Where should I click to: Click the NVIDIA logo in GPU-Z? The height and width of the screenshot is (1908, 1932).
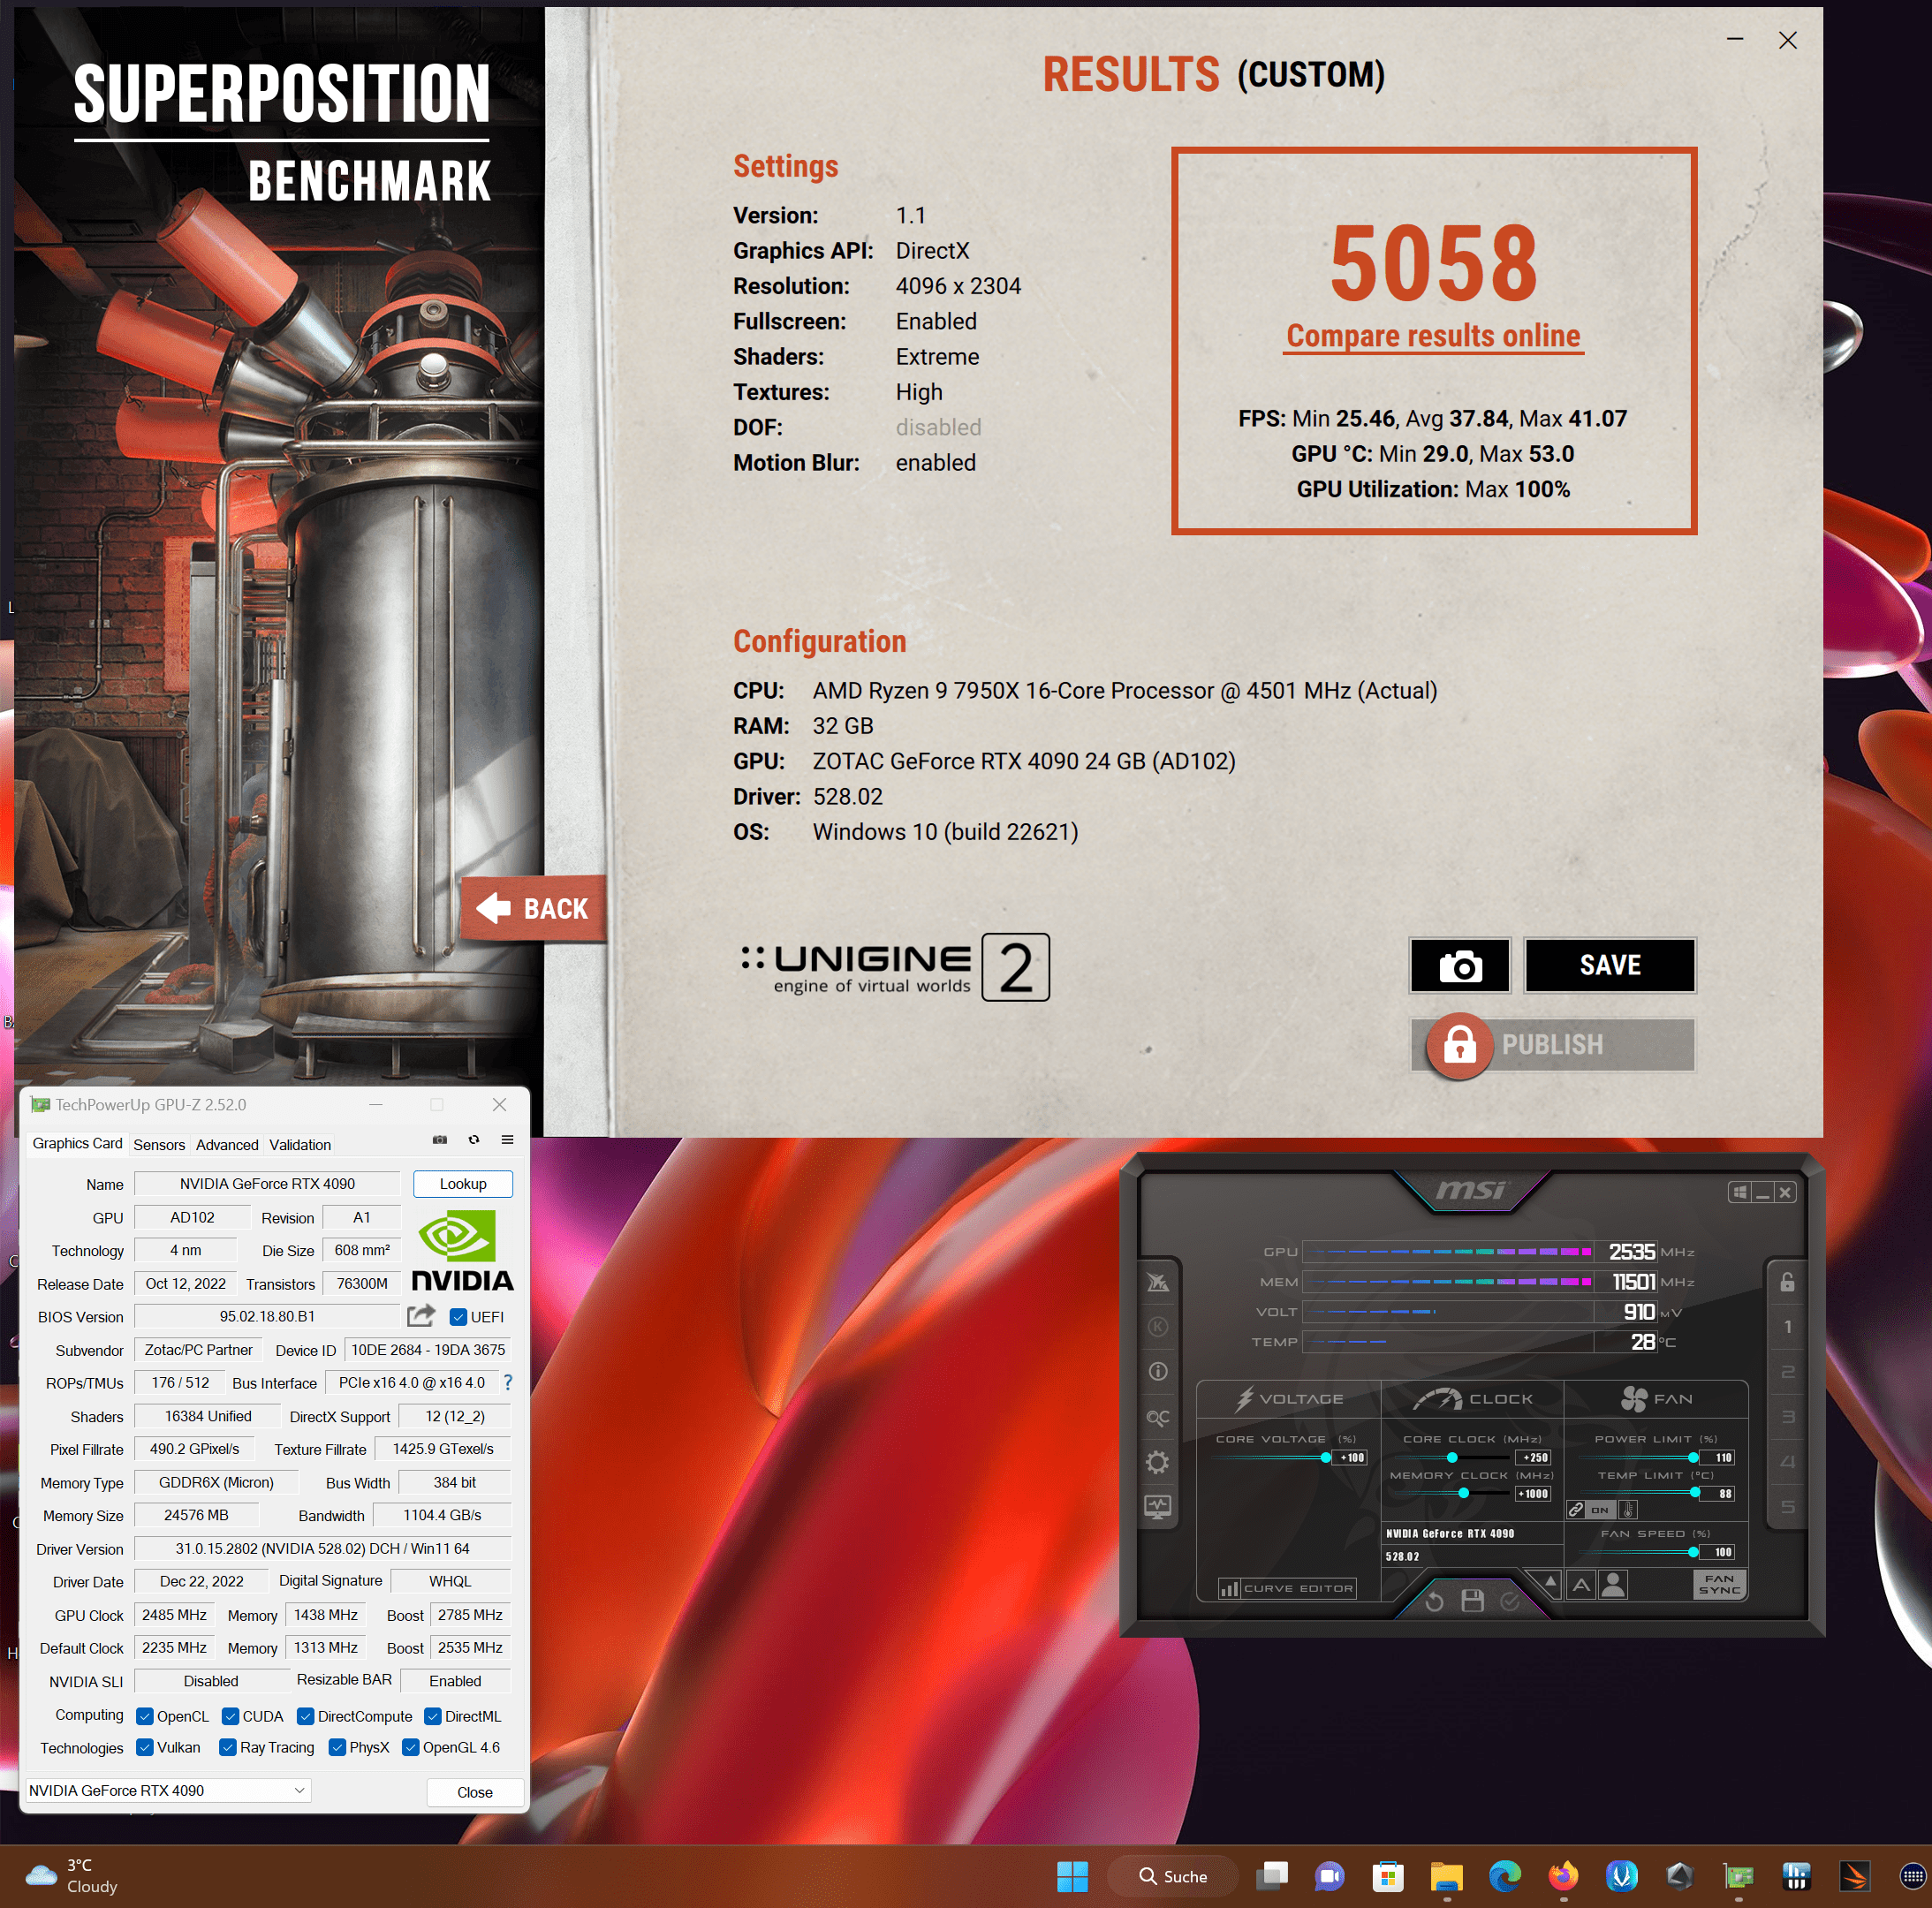pos(462,1250)
